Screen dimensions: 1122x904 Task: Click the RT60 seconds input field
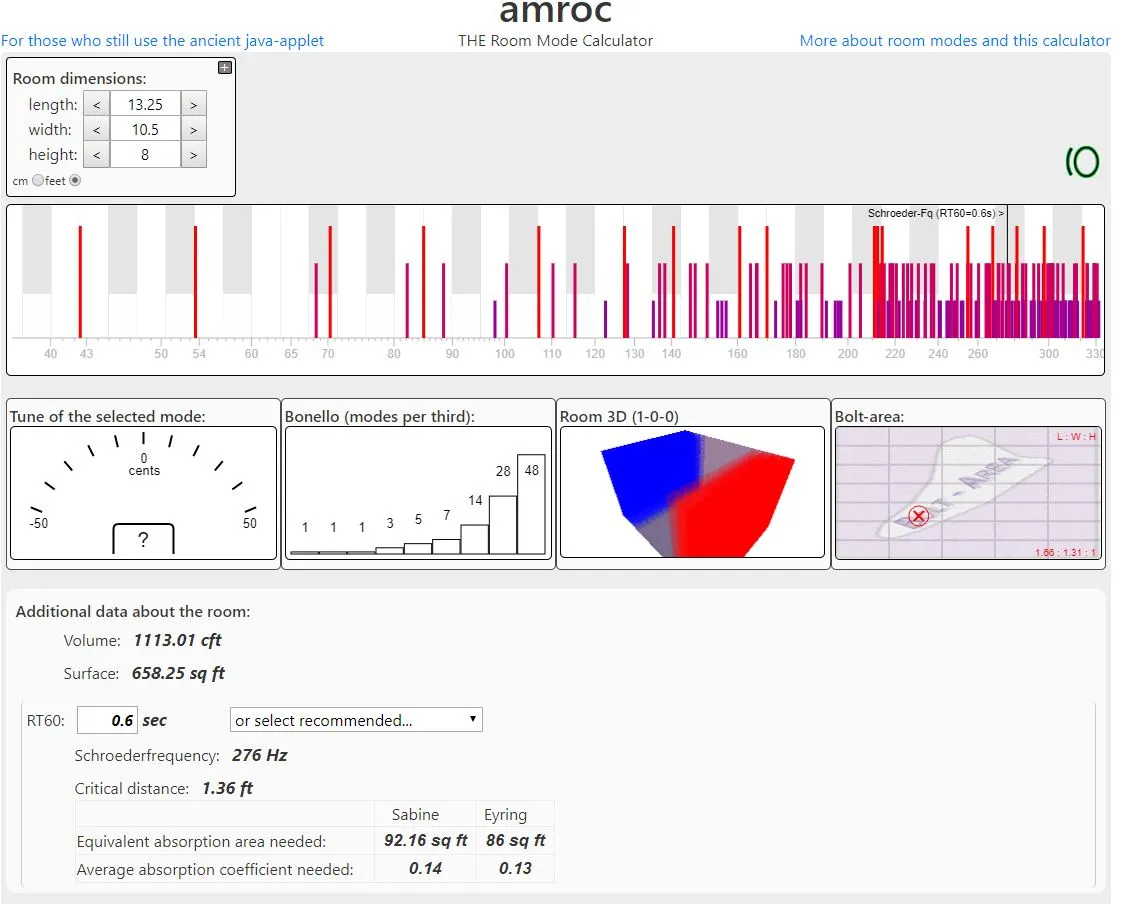(107, 720)
